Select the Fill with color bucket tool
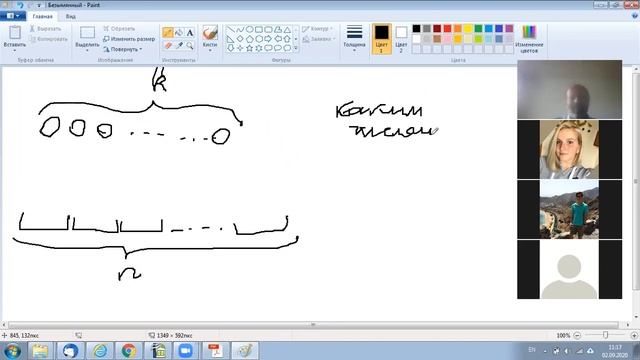This screenshot has width=640, height=360. click(179, 33)
